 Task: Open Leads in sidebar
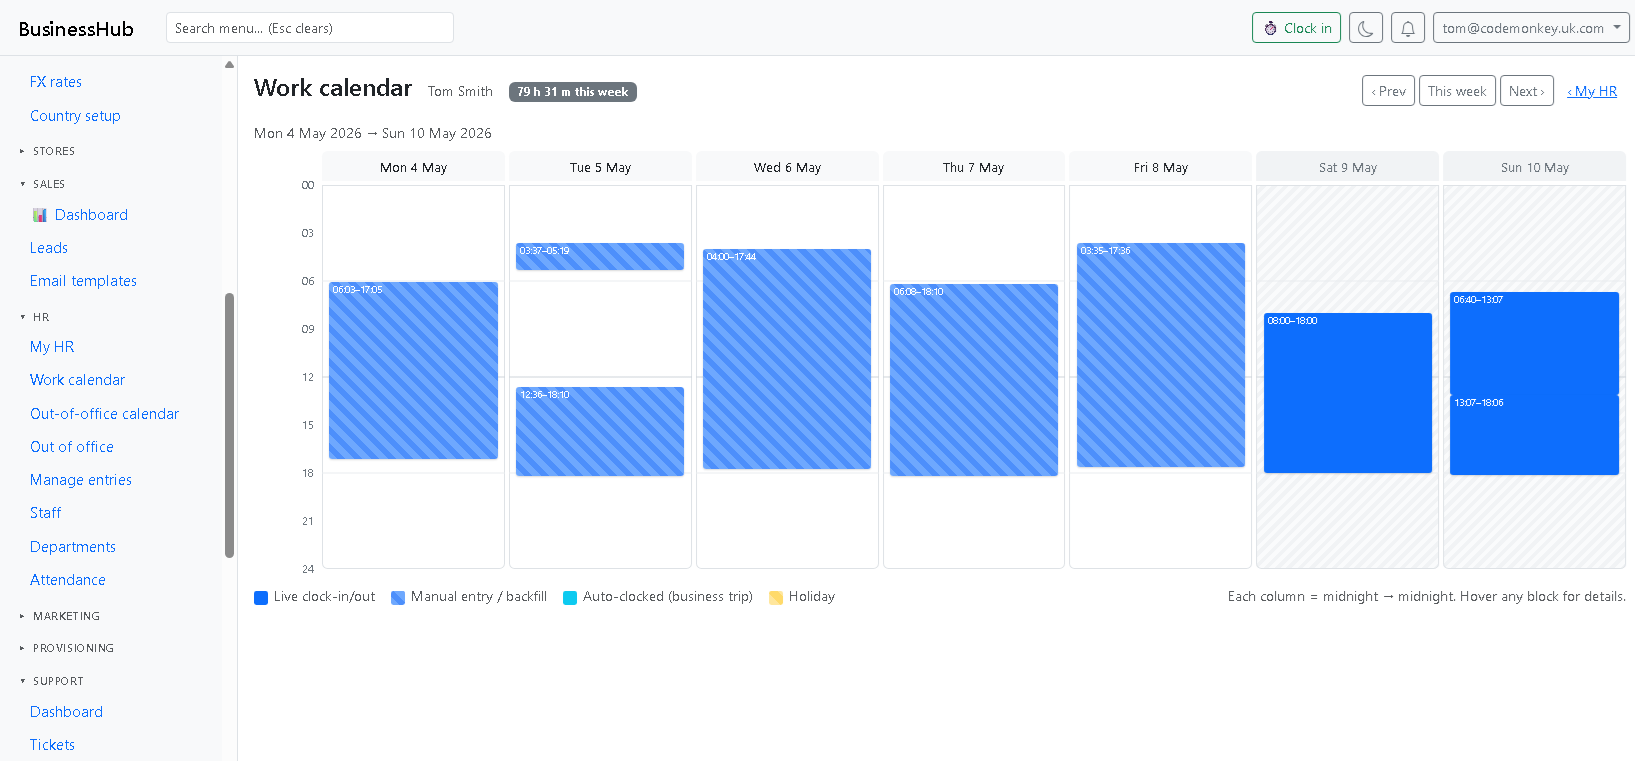49,248
